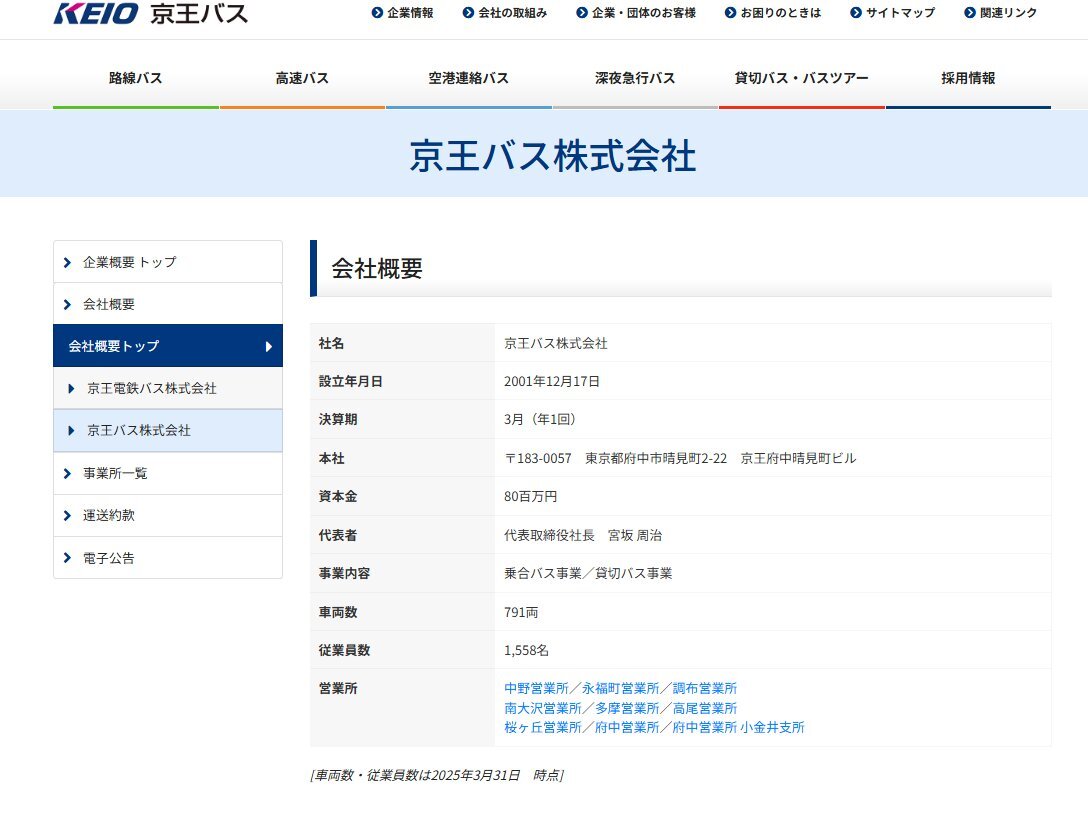1088x835 pixels.
Task: Open 会社の取組み header link
Action: pyautogui.click(x=513, y=12)
